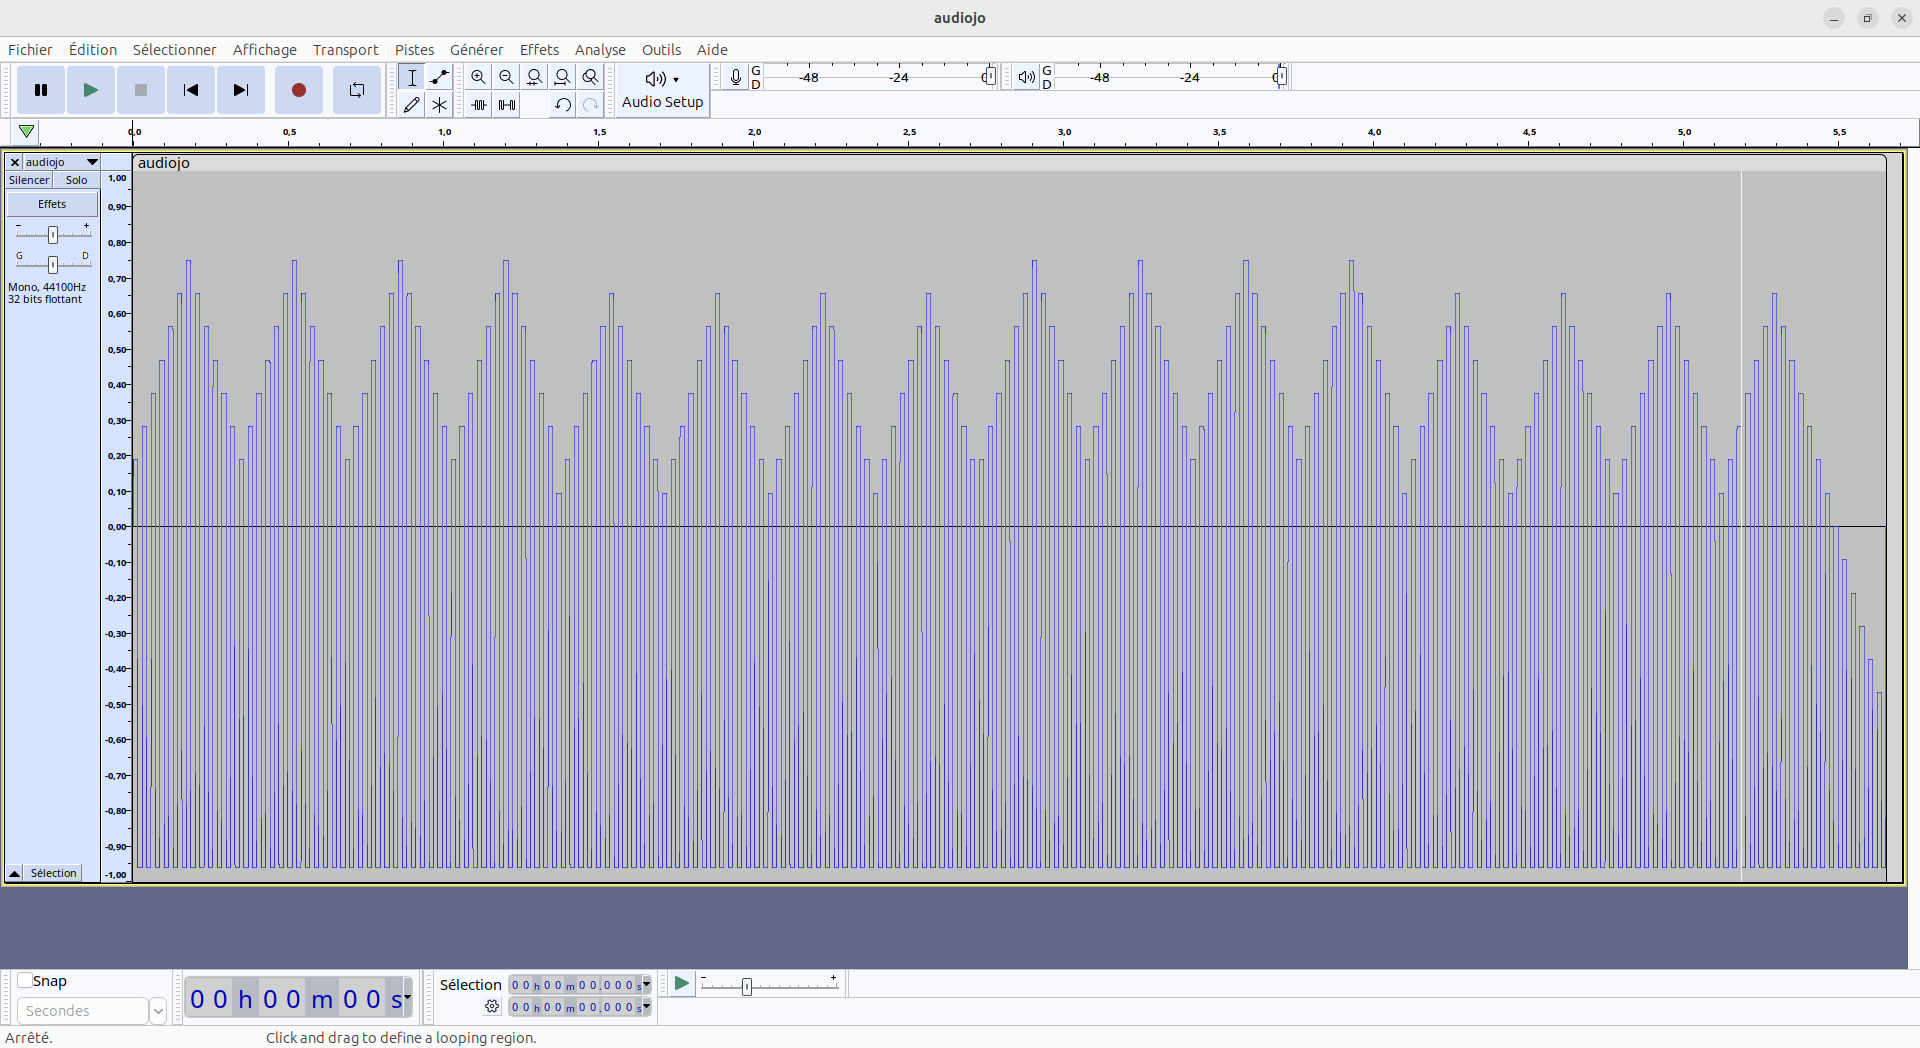Click the track gain slider

53,234
